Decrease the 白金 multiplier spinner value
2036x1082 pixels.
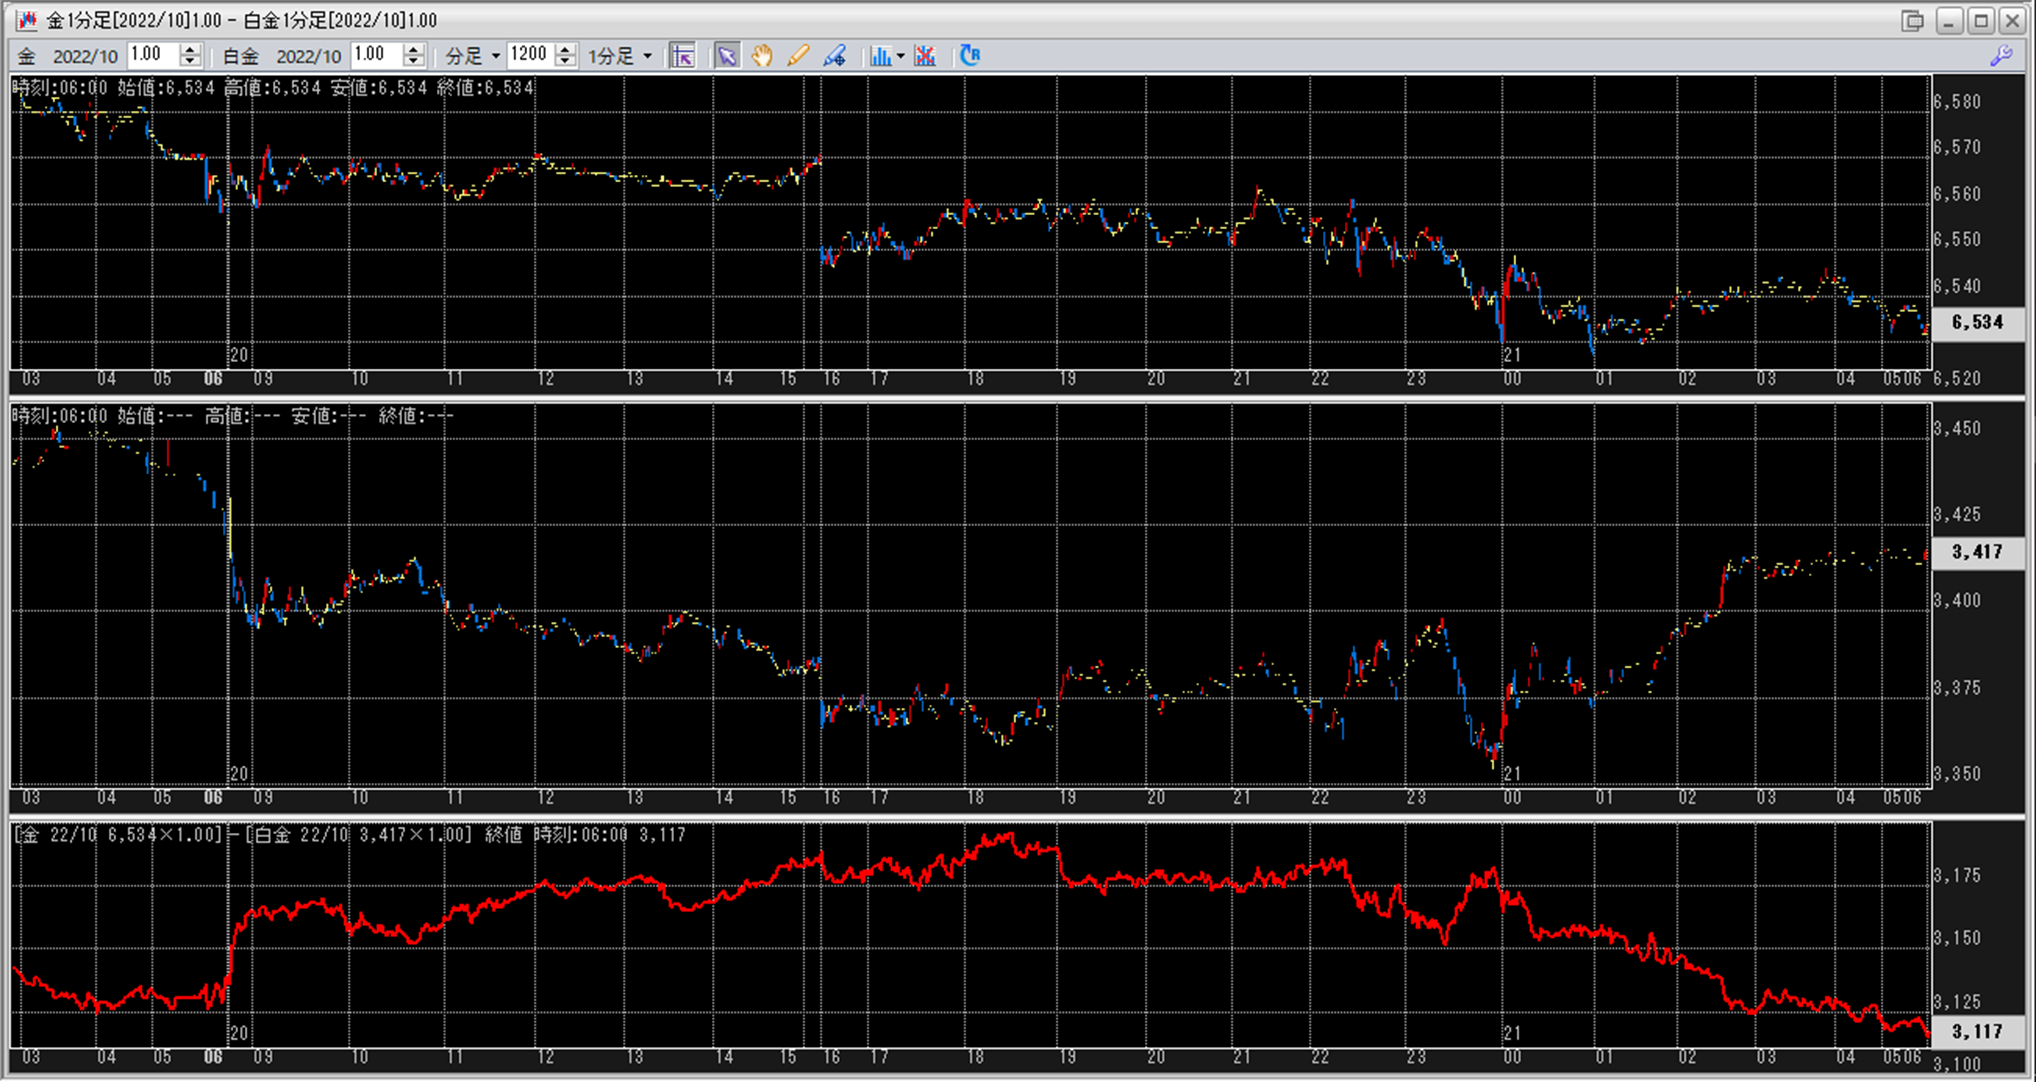[x=414, y=62]
